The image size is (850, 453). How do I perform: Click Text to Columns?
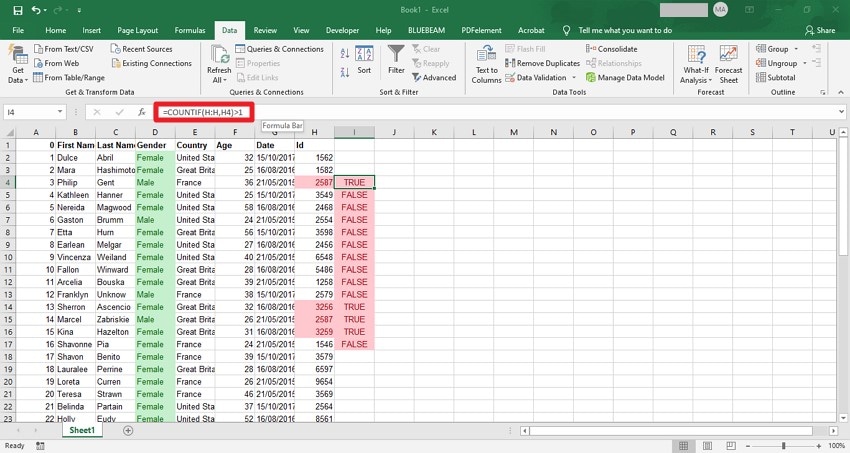point(486,64)
